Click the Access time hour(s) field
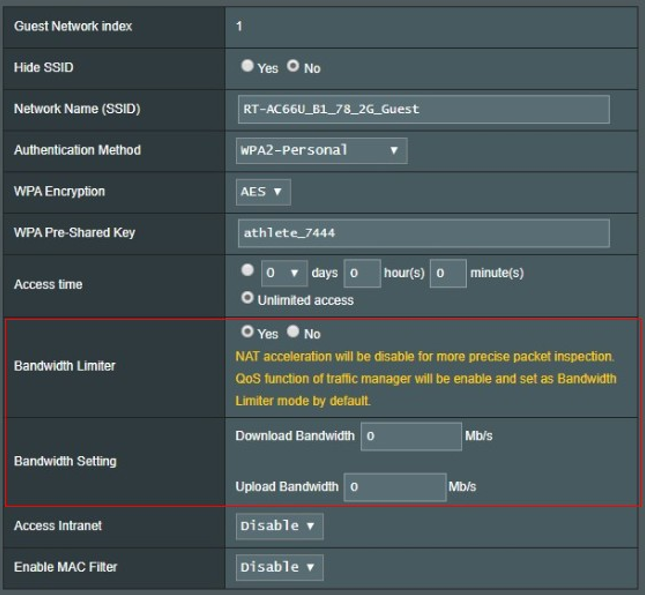Viewport: 645px width, 595px height. (361, 273)
